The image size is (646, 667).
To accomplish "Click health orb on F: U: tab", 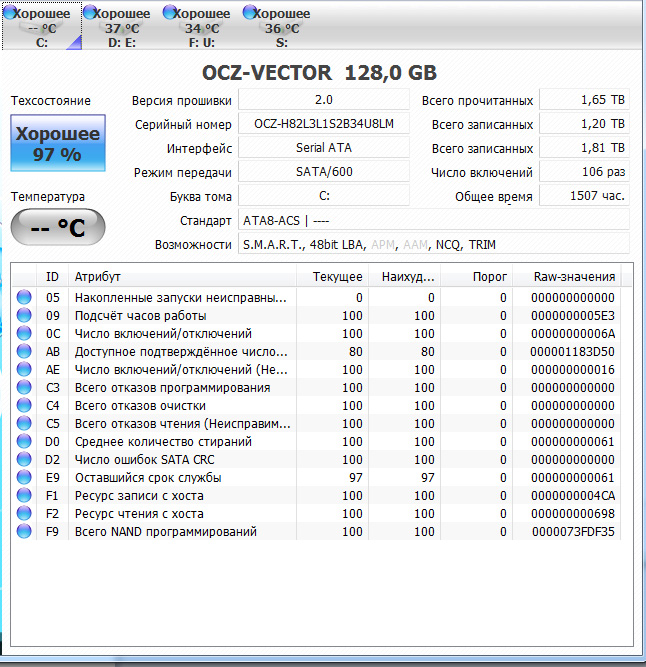I will (x=170, y=12).
